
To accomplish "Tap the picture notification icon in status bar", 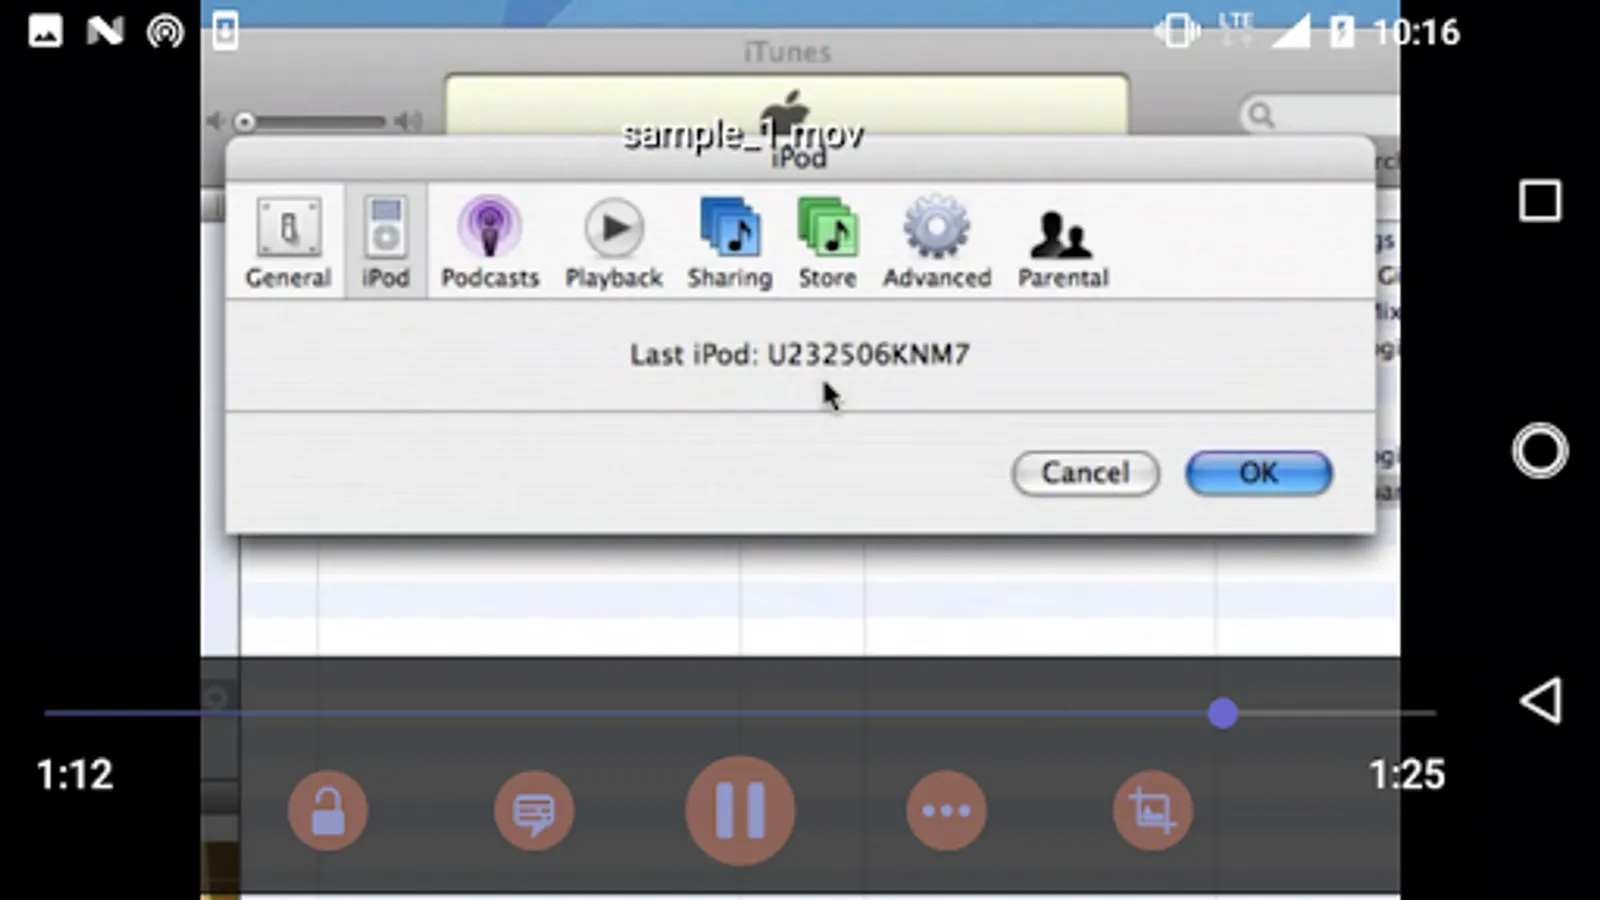I will pos(45,32).
